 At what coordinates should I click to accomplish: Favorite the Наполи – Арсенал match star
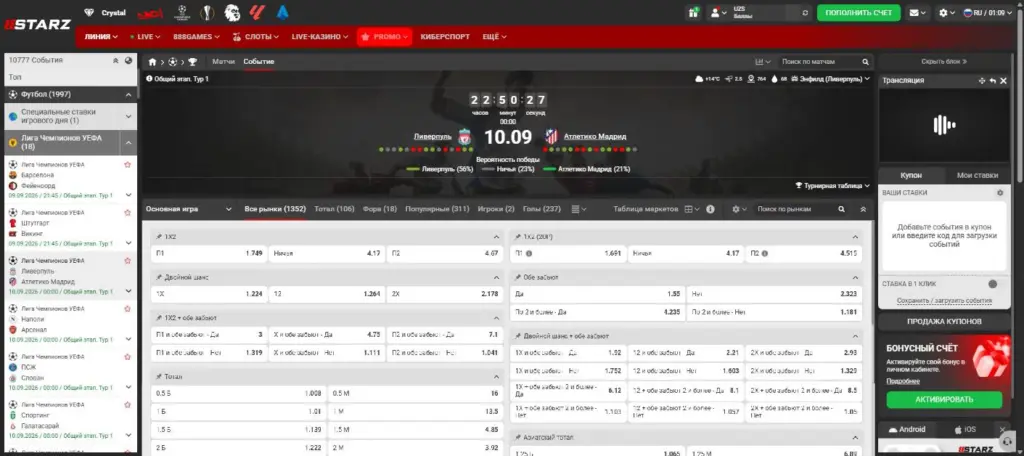127,308
